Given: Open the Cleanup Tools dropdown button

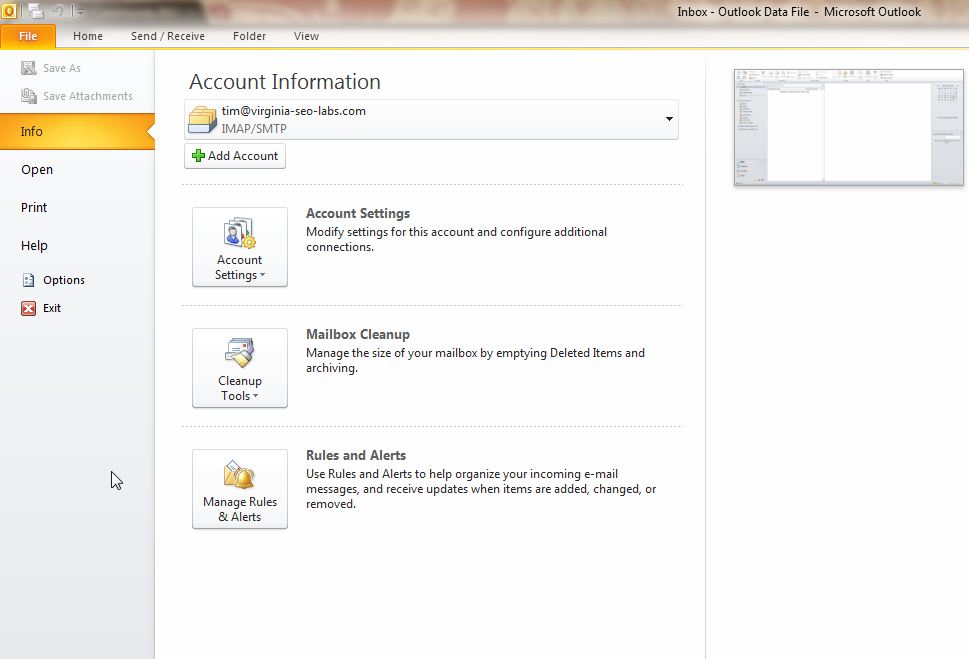Looking at the screenshot, I should (x=240, y=368).
